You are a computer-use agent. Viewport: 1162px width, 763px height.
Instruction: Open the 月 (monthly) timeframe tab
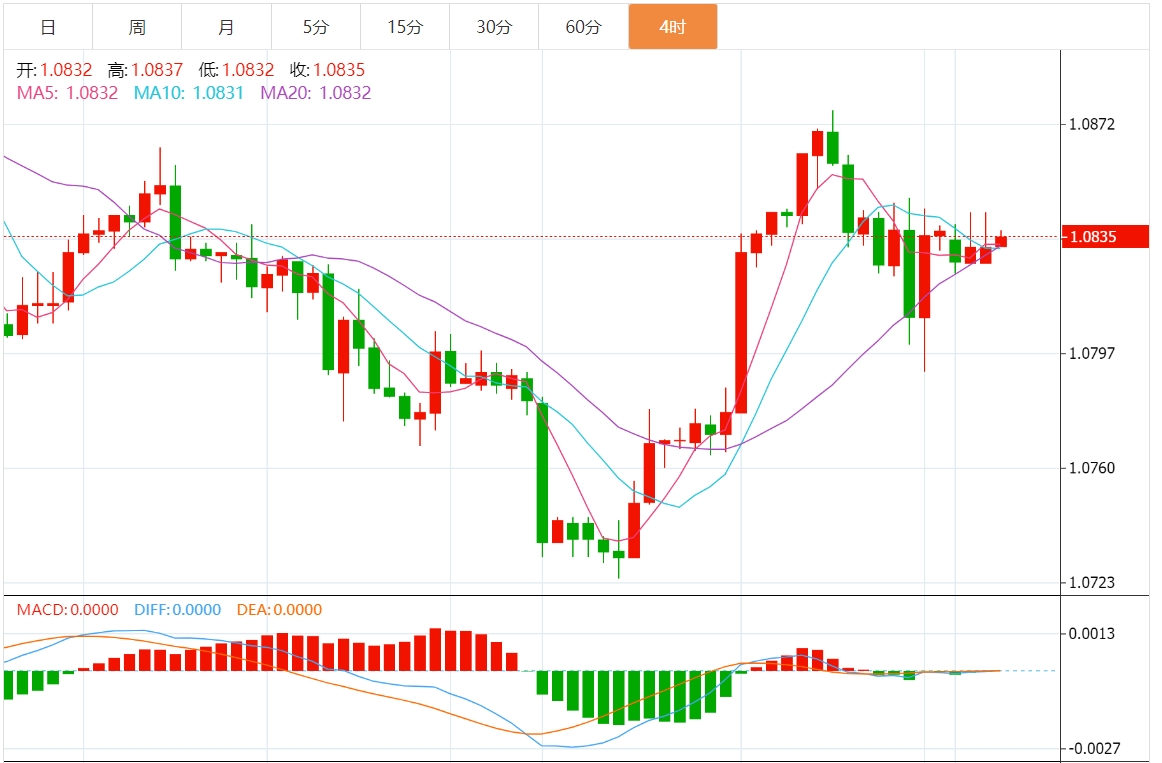226,27
